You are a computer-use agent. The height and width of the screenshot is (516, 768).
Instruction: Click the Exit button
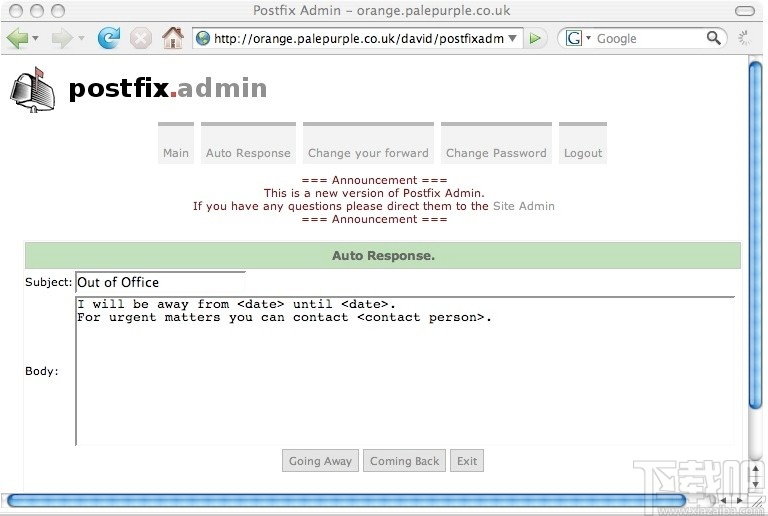tap(467, 461)
